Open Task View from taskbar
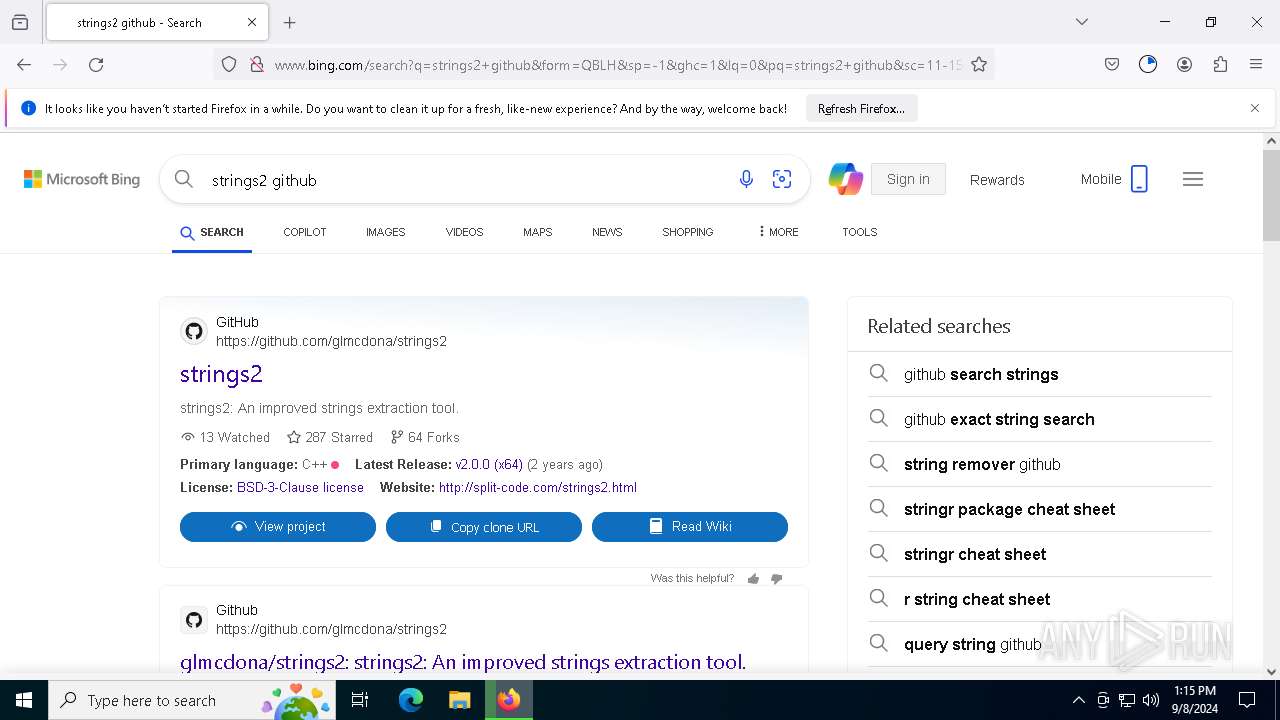Viewport: 1280px width, 720px height. (361, 700)
